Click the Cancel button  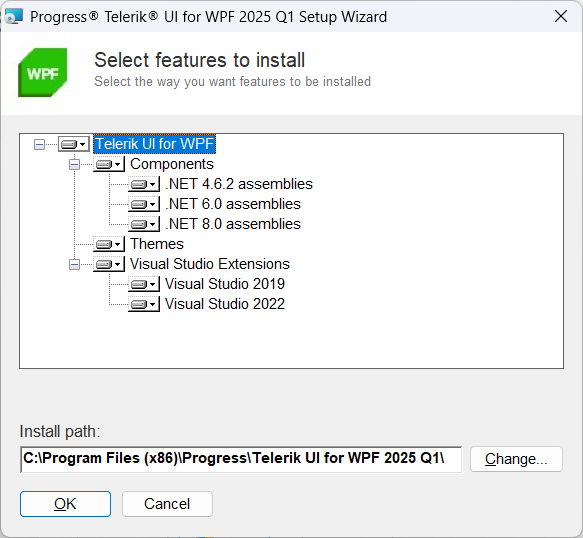(167, 504)
